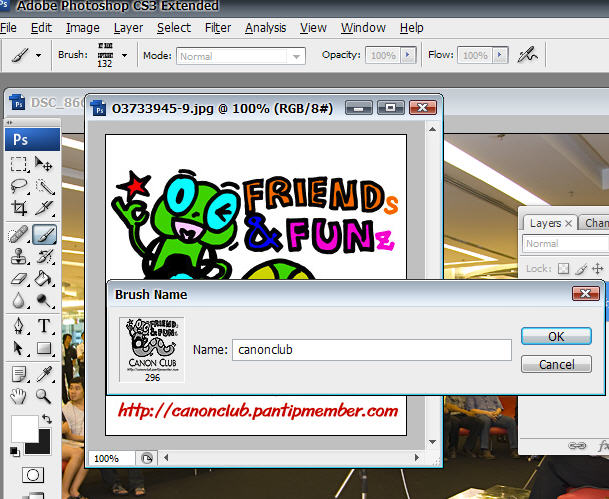Open the document status info popup
Viewport: 609px width, 499px height.
[147, 459]
